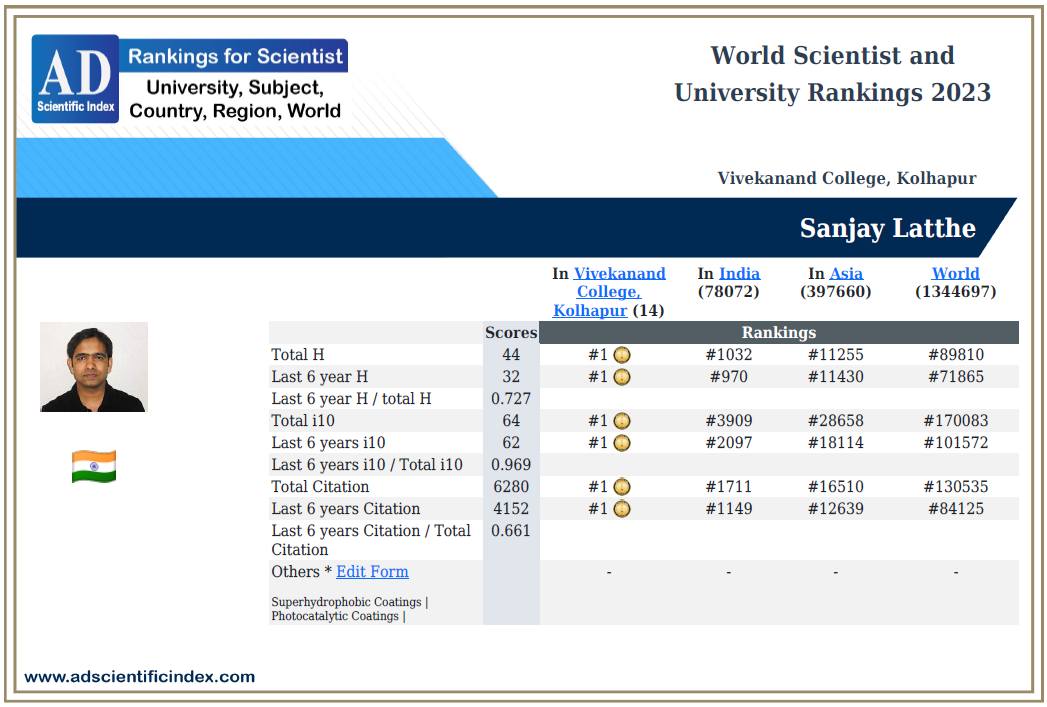Click the India flag icon
The image size is (1047, 707).
click(94, 467)
